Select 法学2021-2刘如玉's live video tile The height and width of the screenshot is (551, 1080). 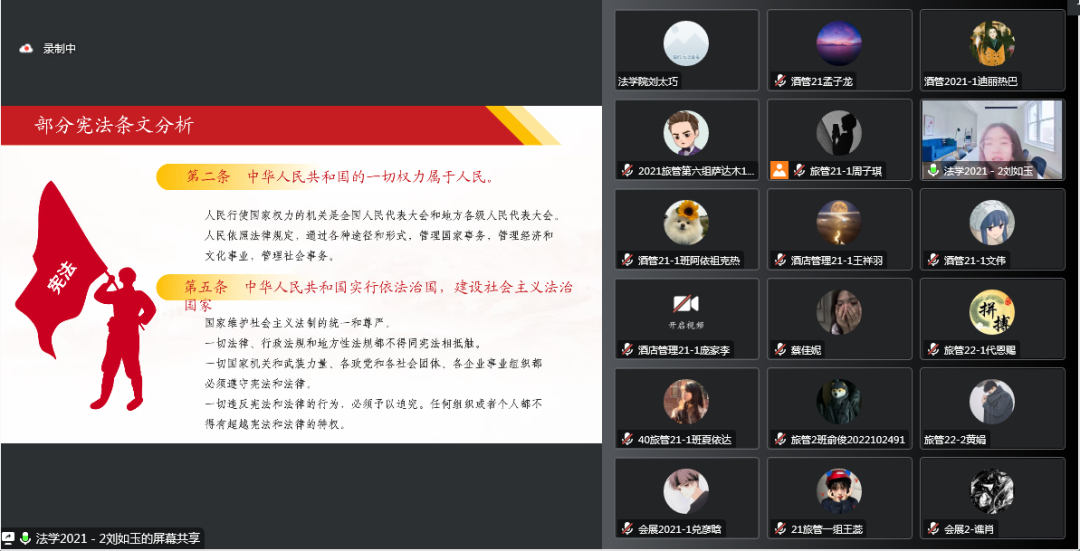coord(993,139)
